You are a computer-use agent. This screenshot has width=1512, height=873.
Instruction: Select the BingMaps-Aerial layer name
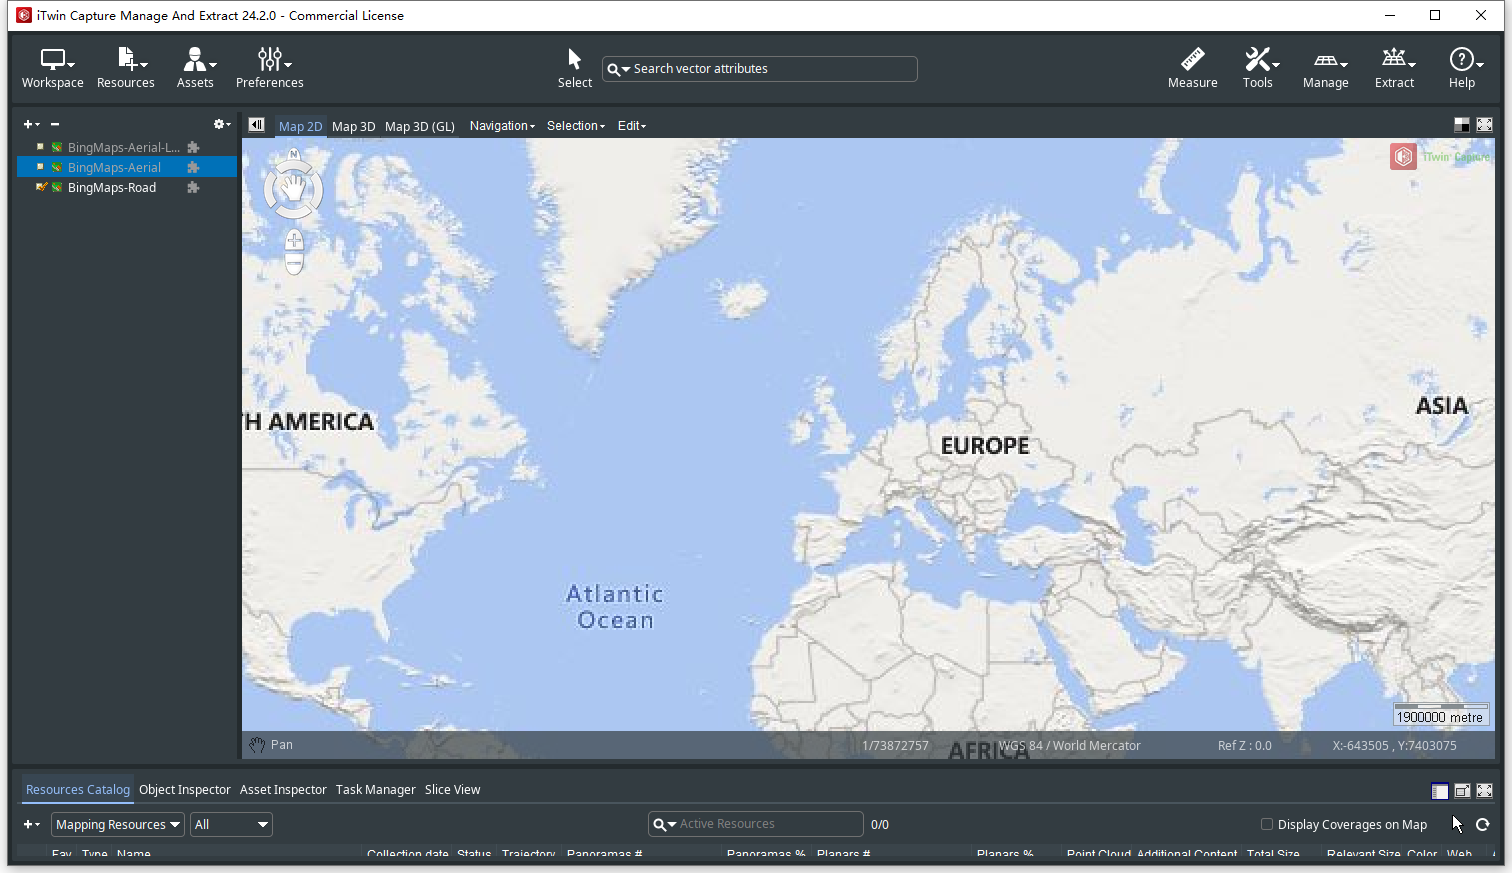pyautogui.click(x=114, y=167)
